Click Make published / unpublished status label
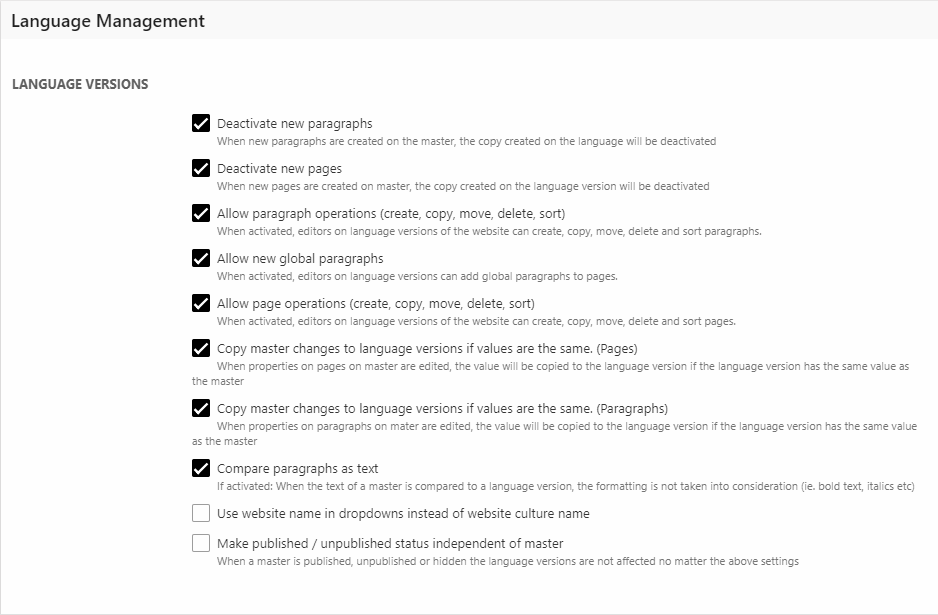The width and height of the screenshot is (938, 615). [390, 543]
